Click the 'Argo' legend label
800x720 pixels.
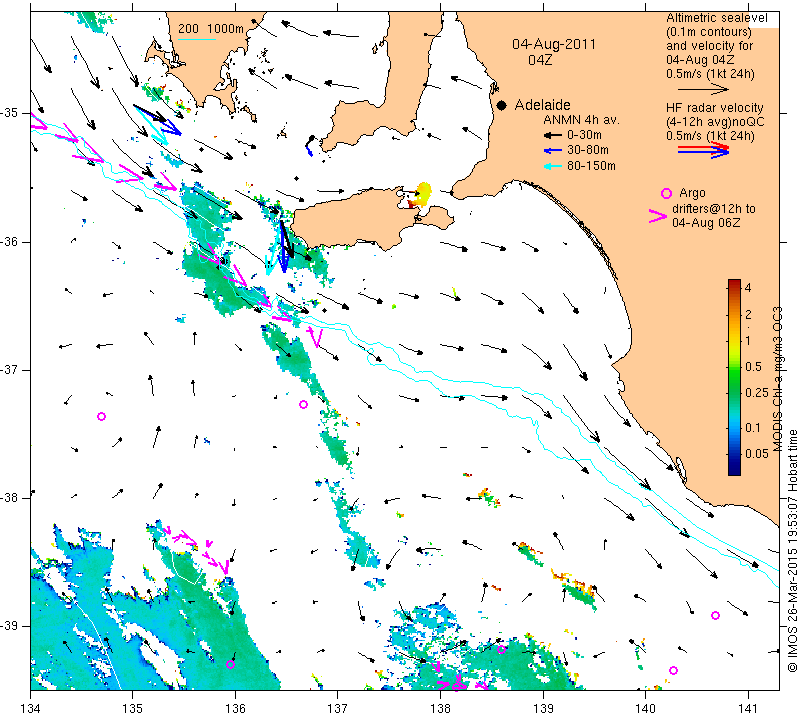pos(692,193)
